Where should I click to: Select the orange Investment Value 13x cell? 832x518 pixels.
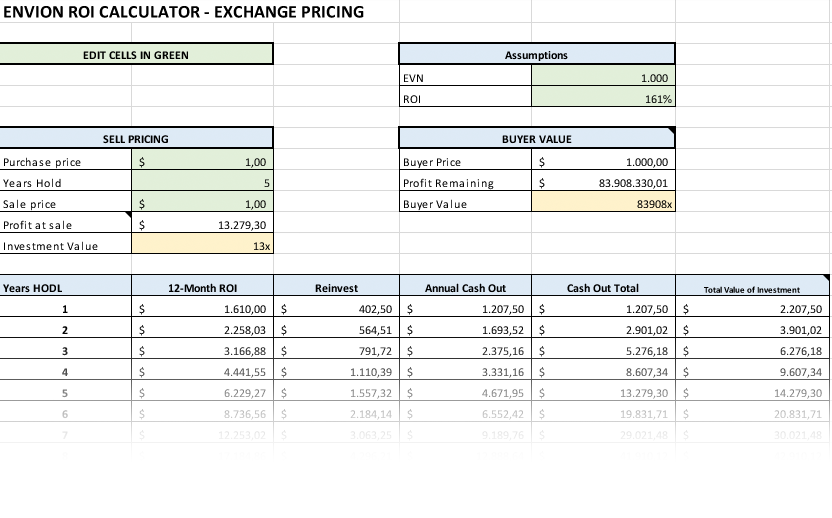pyautogui.click(x=202, y=246)
